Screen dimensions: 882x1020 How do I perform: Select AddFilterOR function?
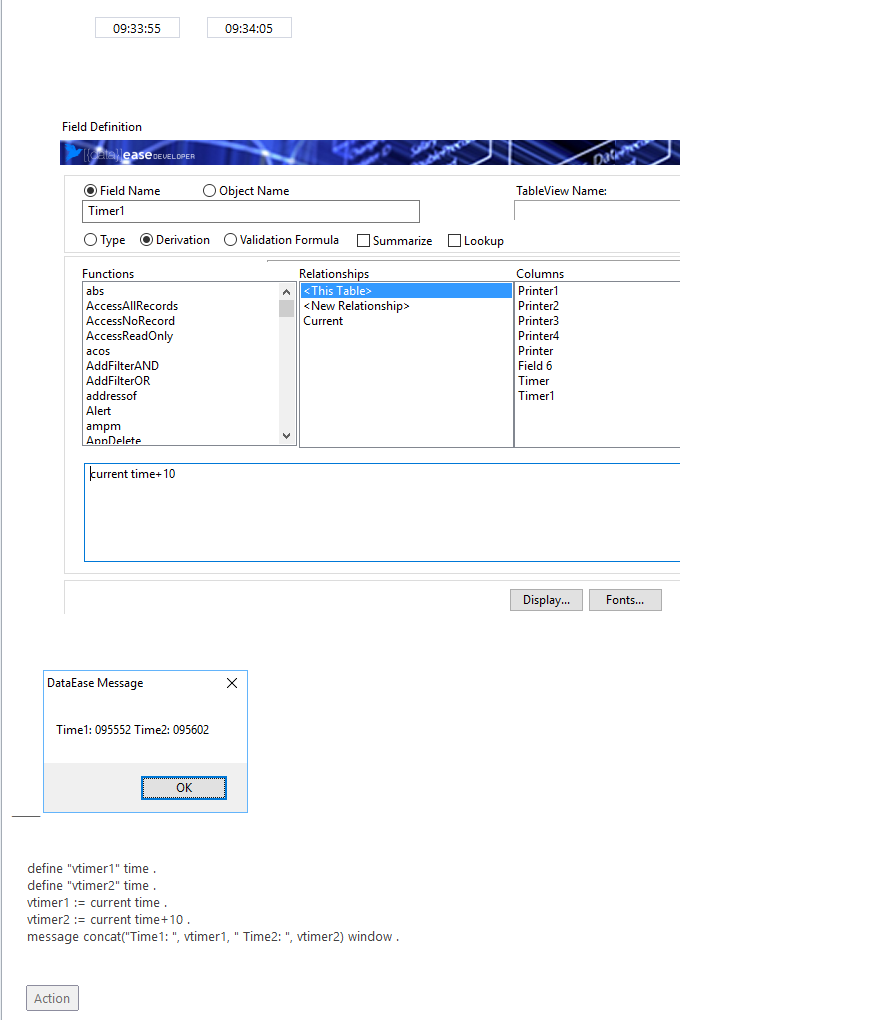(118, 381)
